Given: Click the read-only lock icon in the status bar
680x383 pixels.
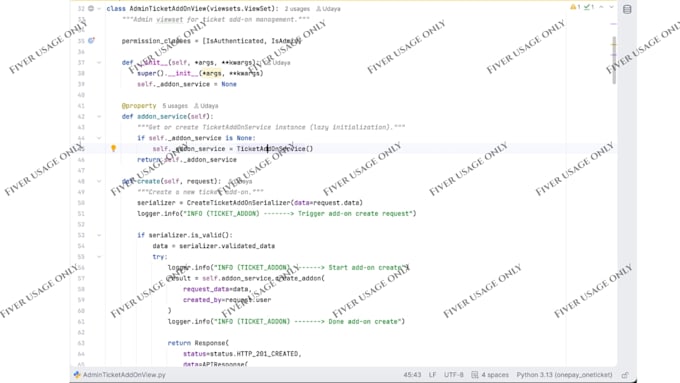Looking at the screenshot, I should pyautogui.click(x=624, y=375).
